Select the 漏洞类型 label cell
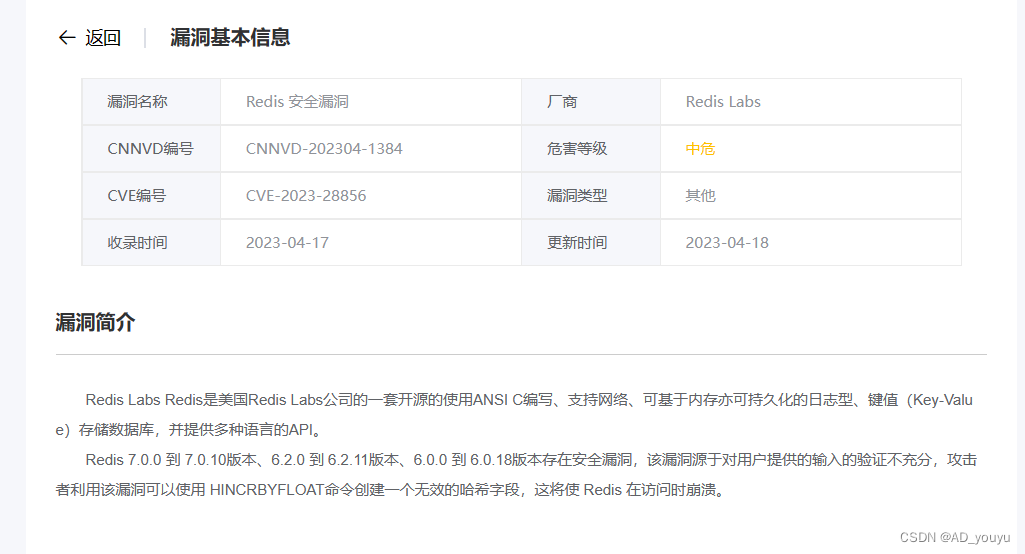This screenshot has height=554, width=1025. point(591,196)
